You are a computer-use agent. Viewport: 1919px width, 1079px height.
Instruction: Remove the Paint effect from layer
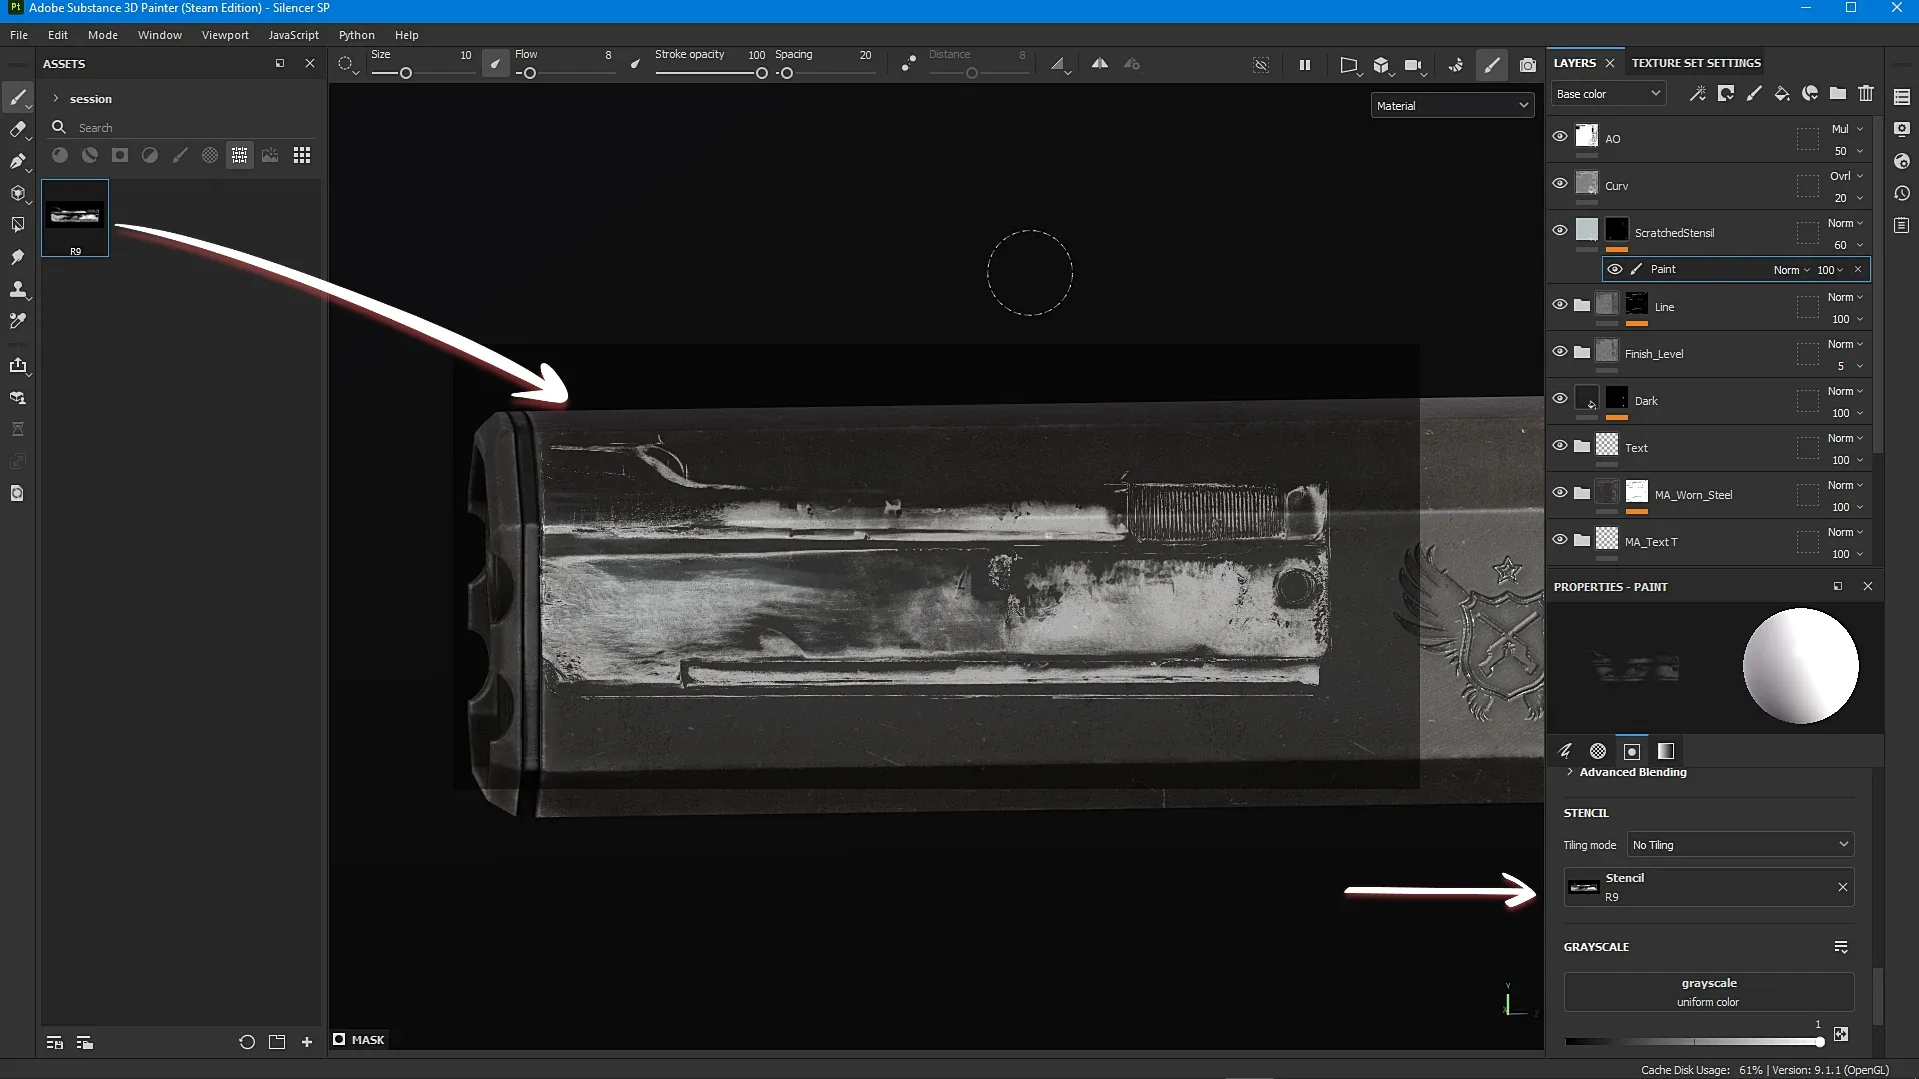coord(1858,269)
